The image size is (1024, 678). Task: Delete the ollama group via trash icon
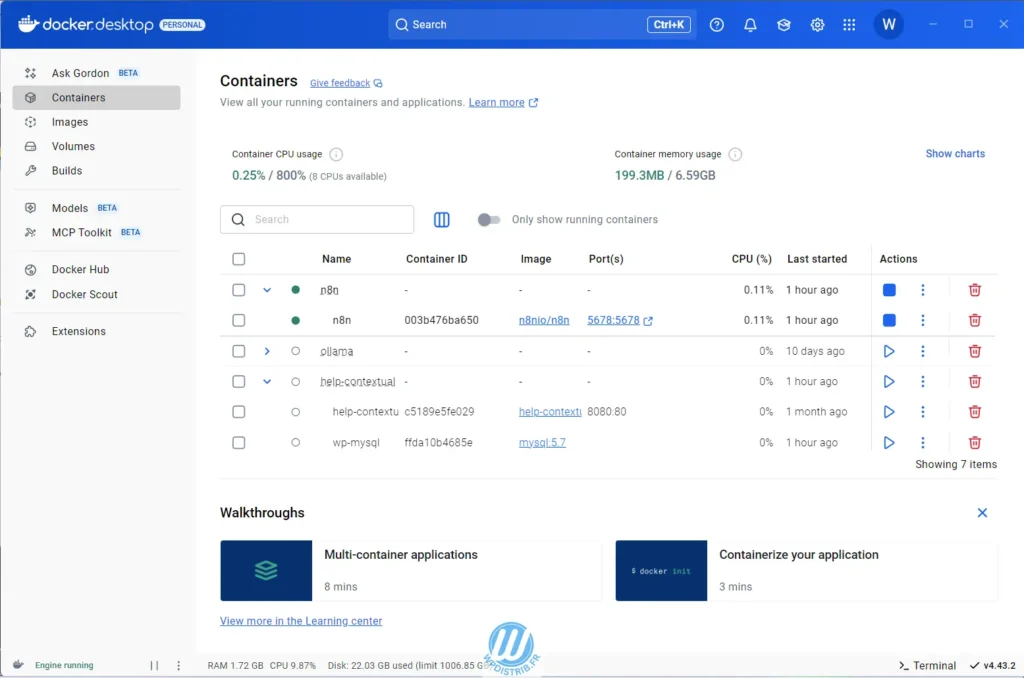click(974, 351)
